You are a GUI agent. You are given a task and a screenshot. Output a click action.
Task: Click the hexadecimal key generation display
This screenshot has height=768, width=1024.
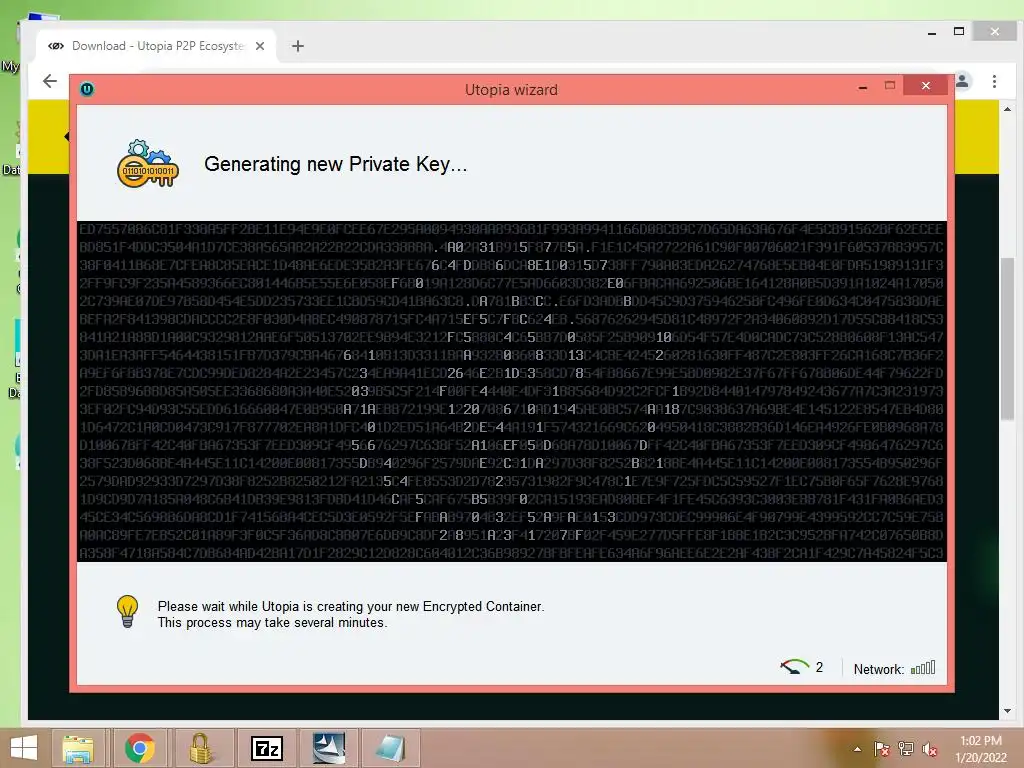(511, 391)
